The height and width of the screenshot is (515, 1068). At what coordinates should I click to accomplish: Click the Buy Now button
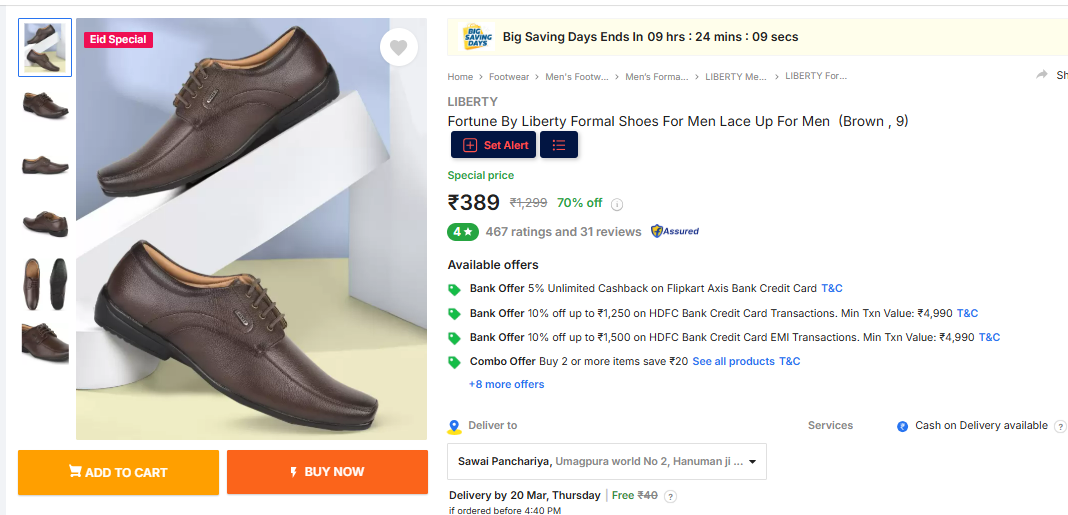tap(328, 472)
